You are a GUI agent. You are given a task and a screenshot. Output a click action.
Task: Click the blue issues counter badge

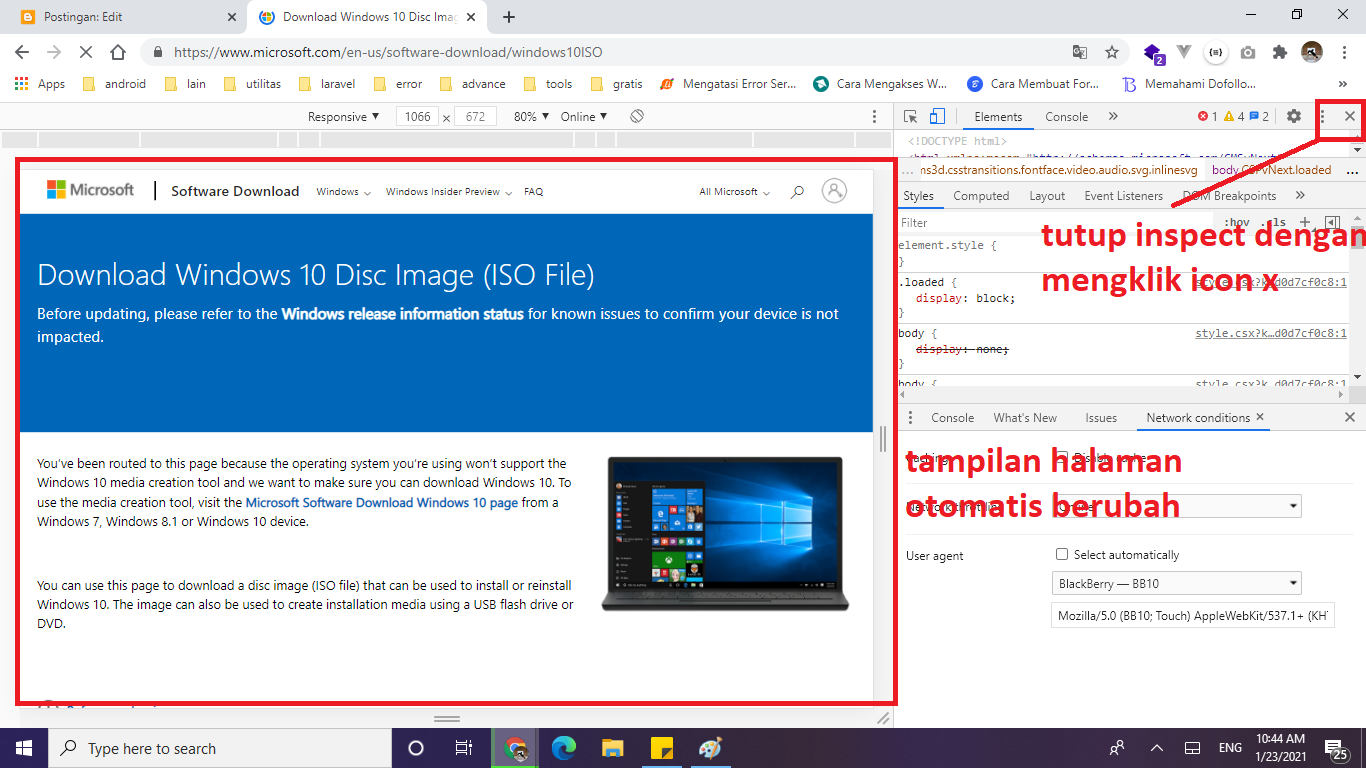1259,116
